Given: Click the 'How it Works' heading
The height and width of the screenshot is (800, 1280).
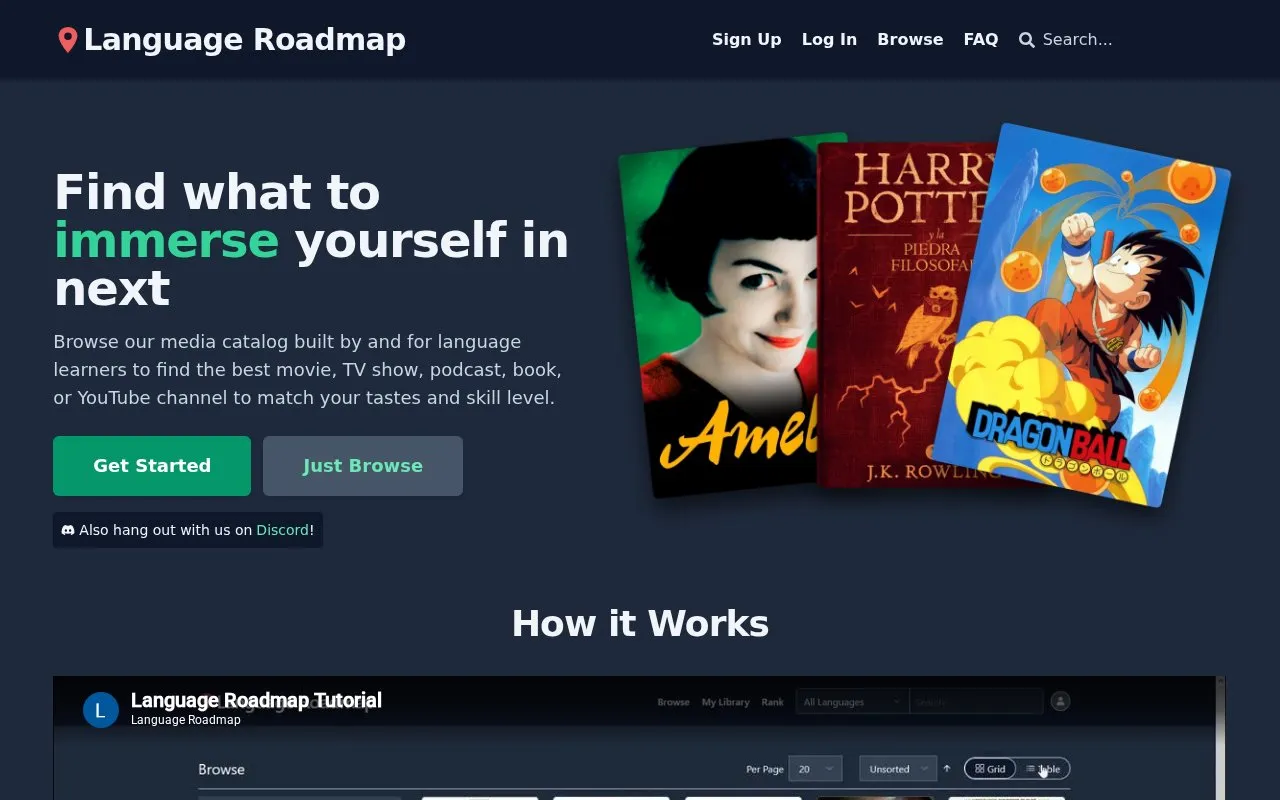Looking at the screenshot, I should (640, 623).
